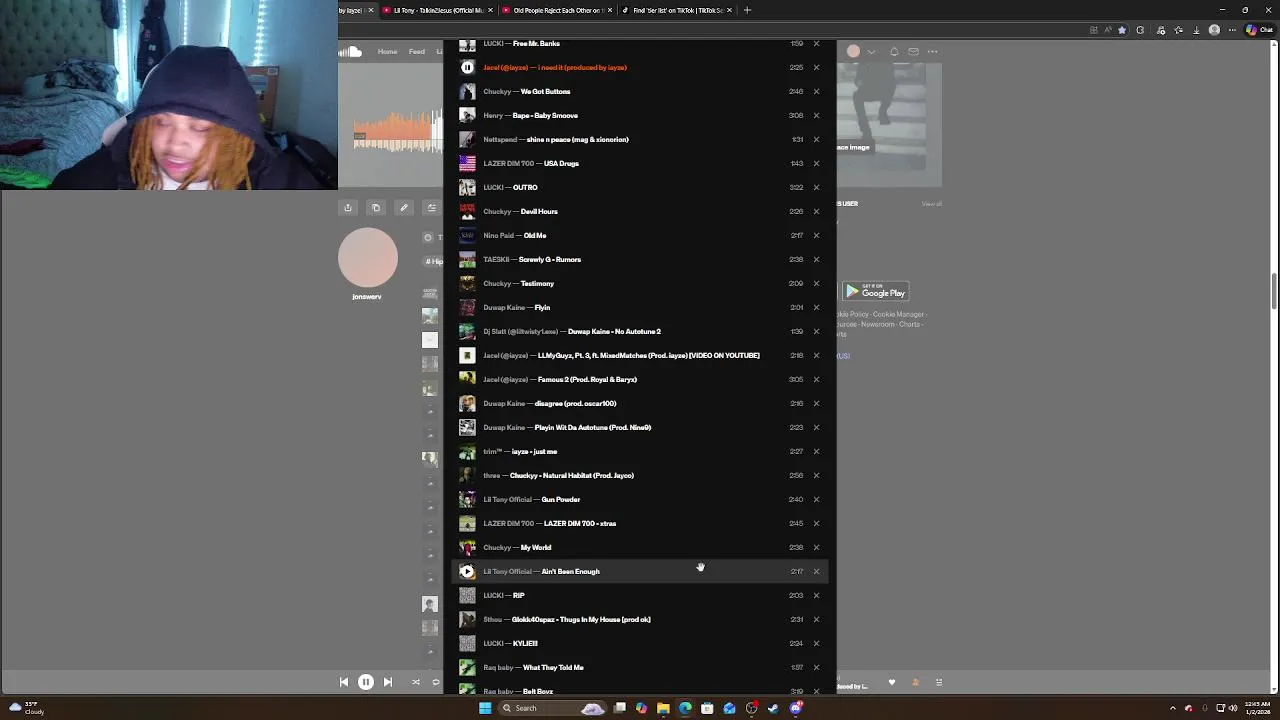Click the browser vertical scrollbar

point(1275,291)
